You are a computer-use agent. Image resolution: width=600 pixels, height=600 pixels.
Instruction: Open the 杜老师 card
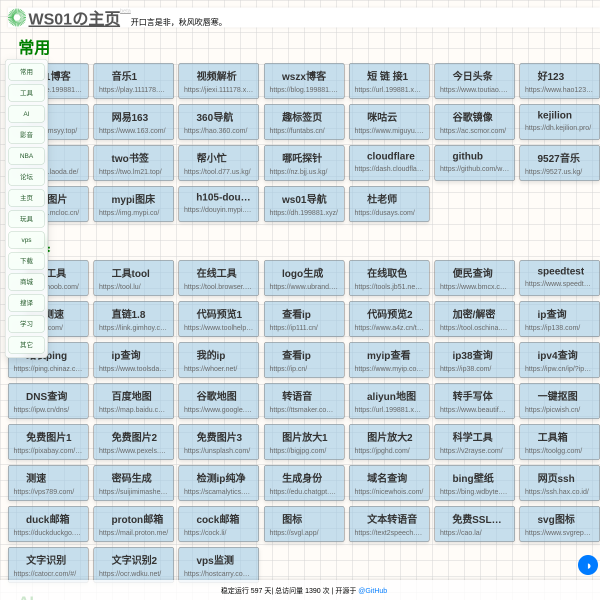click(389, 204)
